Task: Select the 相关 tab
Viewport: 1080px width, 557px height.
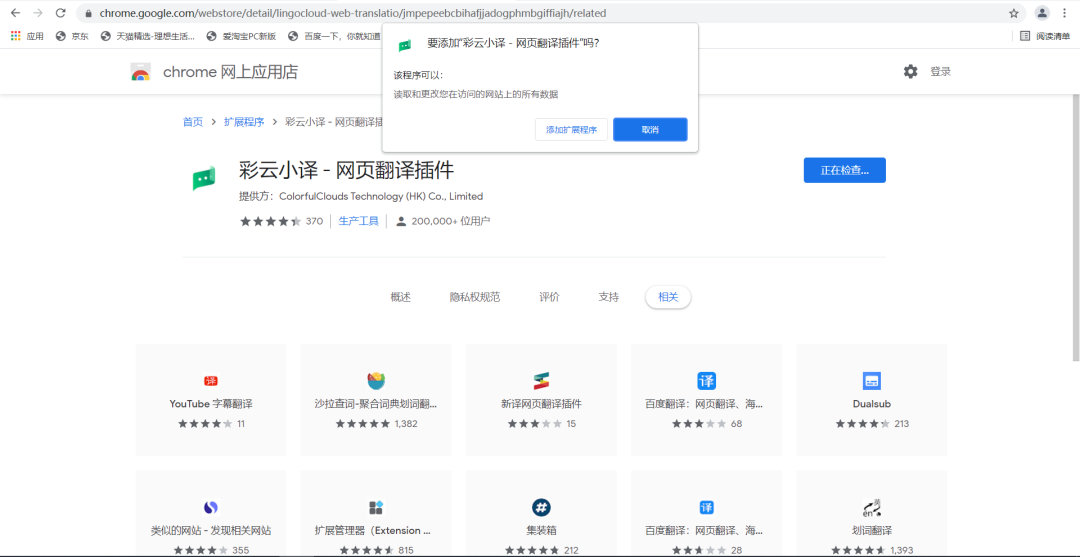Action: click(668, 297)
